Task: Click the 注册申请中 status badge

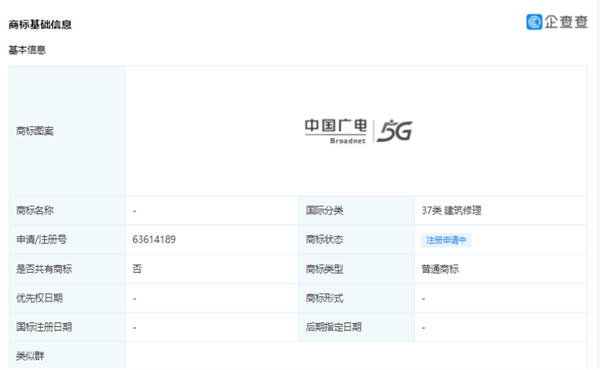Action: [446, 240]
